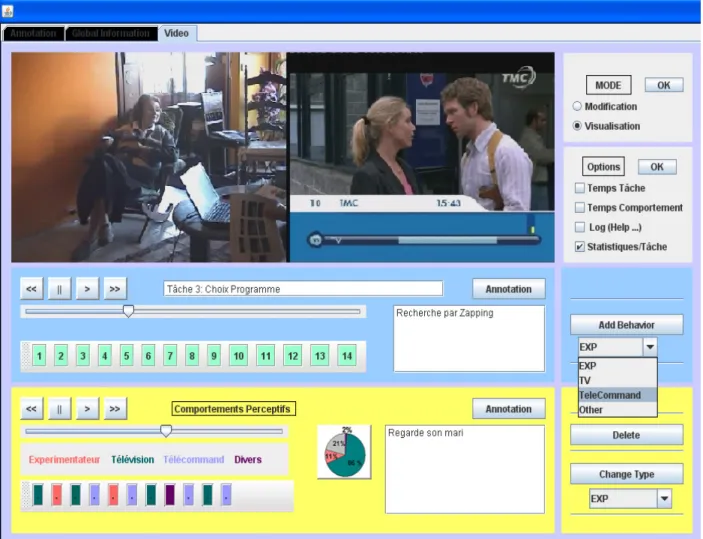Click the Comportements Perceptifs label

pos(234,409)
